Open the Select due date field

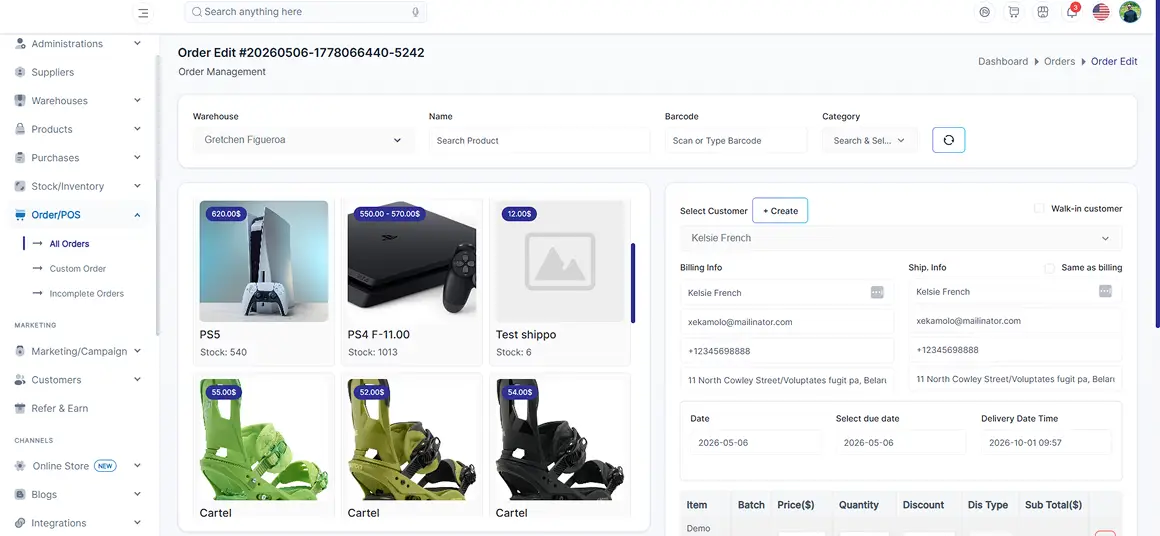click(x=900, y=443)
